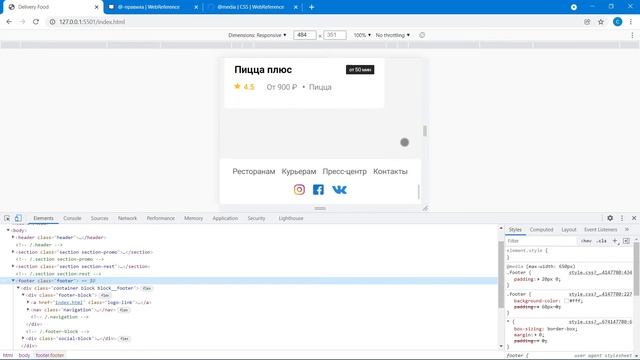
Task: Click the share icon in address bar
Action: (587, 22)
